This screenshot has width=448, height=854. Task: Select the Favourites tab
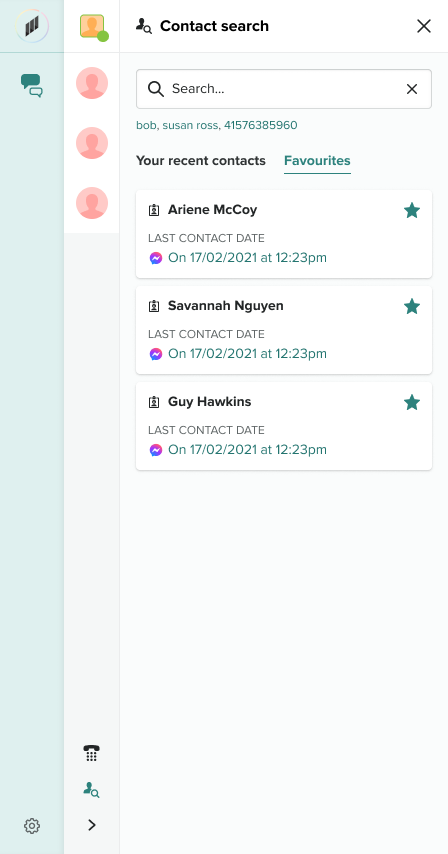317,161
